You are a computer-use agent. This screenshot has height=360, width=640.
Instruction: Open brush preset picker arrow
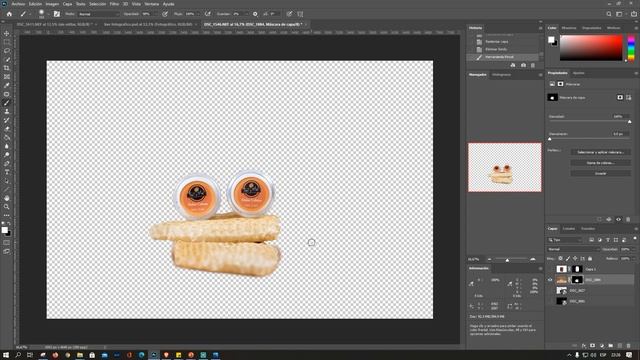click(48, 14)
